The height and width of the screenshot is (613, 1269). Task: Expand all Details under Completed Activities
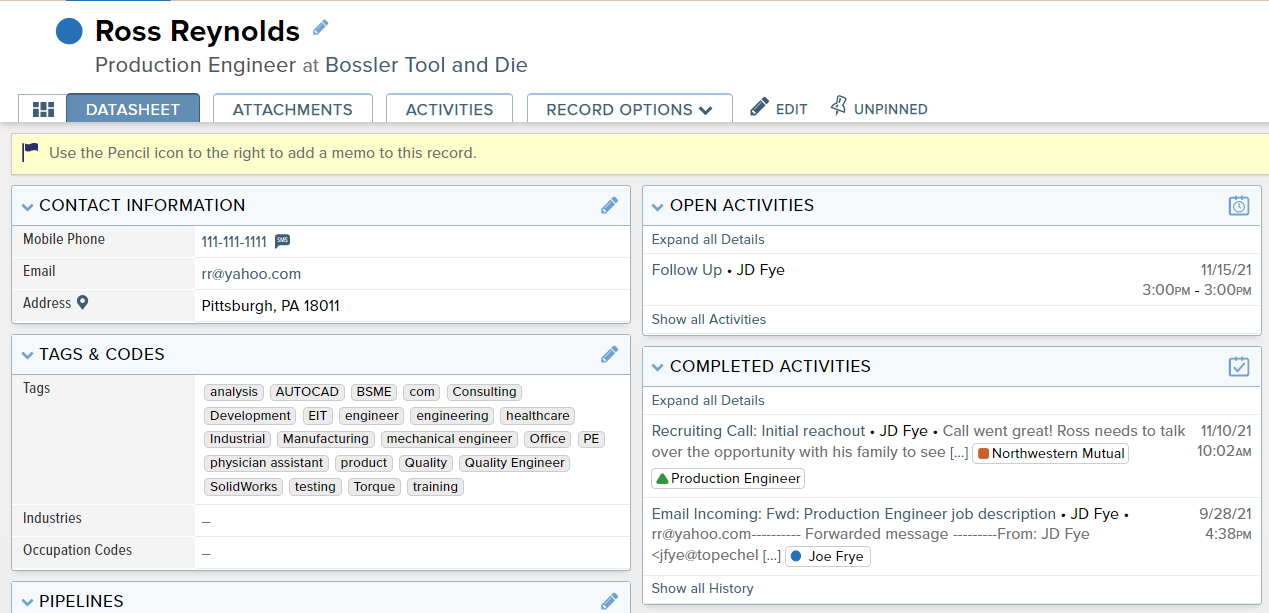pyautogui.click(x=708, y=400)
